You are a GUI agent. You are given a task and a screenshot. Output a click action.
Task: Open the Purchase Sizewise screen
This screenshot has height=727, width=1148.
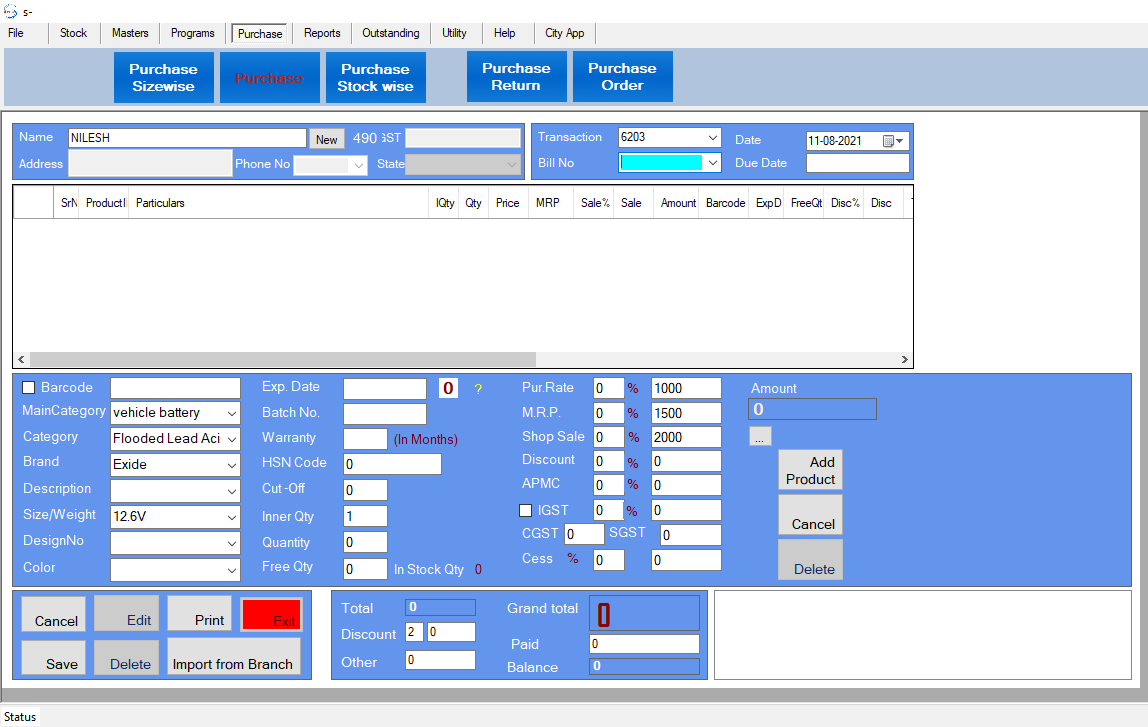[163, 77]
